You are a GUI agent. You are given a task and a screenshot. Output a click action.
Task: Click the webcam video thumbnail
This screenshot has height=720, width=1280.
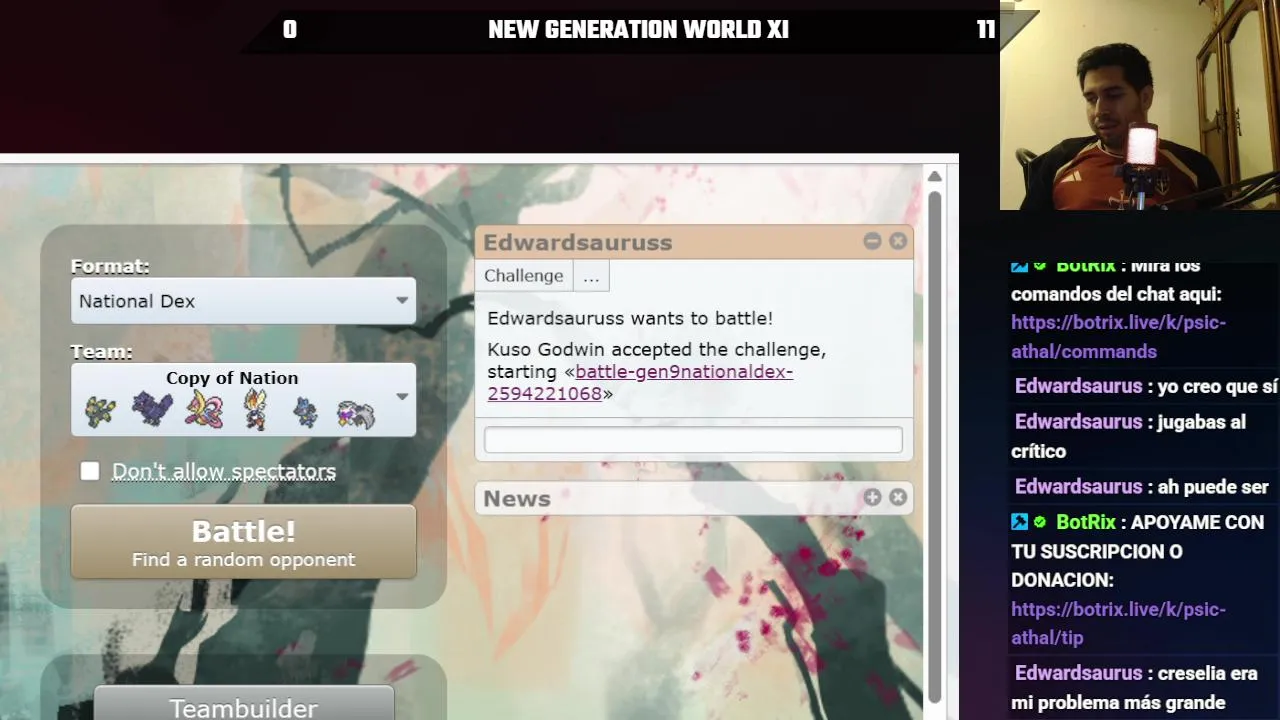pyautogui.click(x=1140, y=105)
